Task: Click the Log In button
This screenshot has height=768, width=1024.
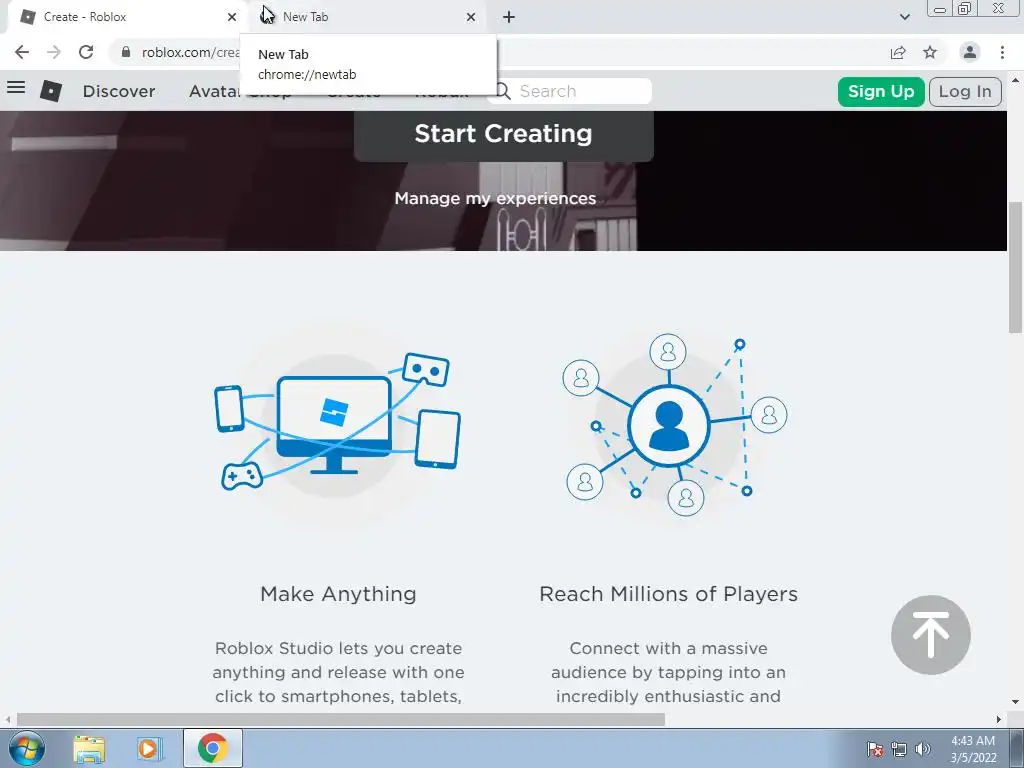Action: tap(965, 91)
